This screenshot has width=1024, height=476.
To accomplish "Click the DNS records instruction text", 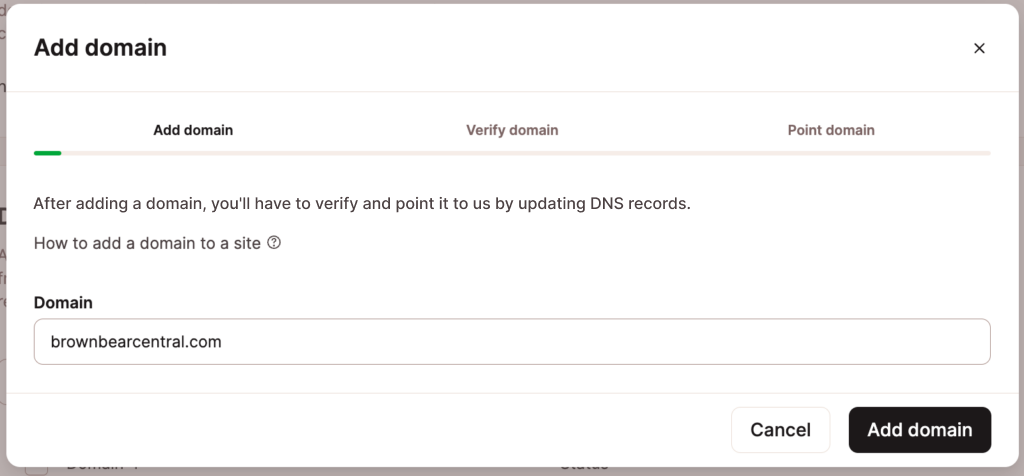I will 362,204.
